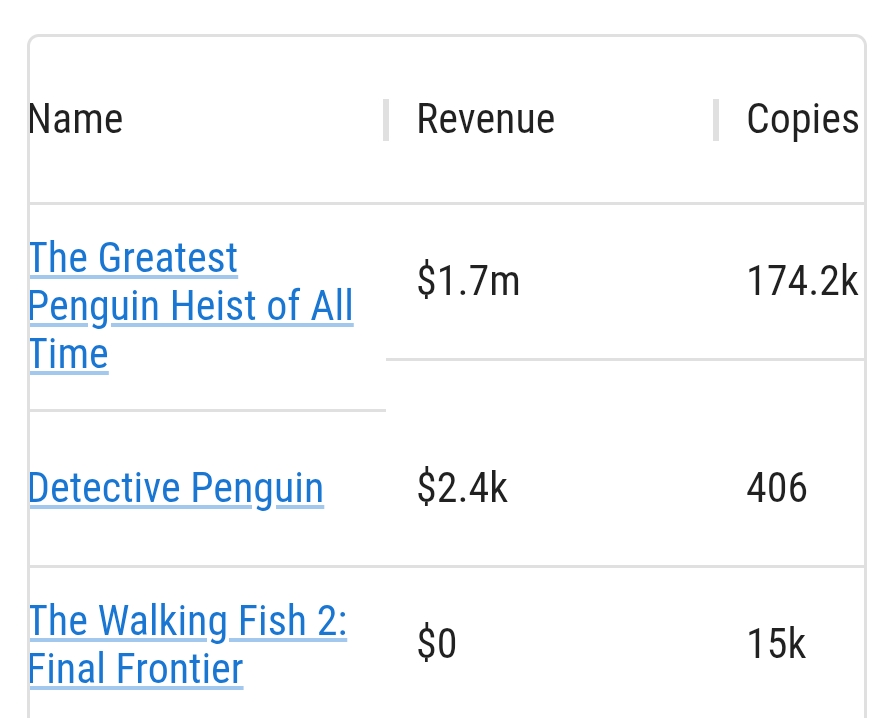This screenshot has height=718, width=879.
Task: Select the 406 copies cell
Action: [776, 488]
